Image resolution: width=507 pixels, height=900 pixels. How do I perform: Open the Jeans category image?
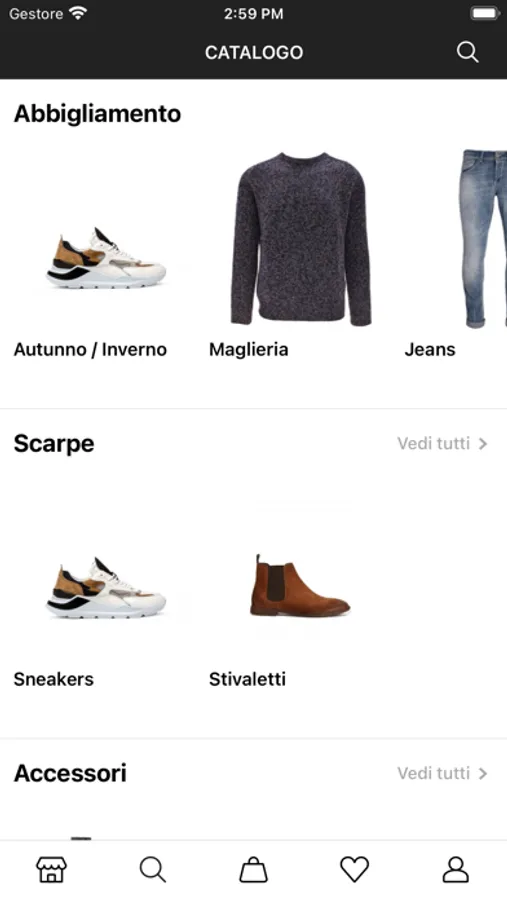[x=483, y=239]
